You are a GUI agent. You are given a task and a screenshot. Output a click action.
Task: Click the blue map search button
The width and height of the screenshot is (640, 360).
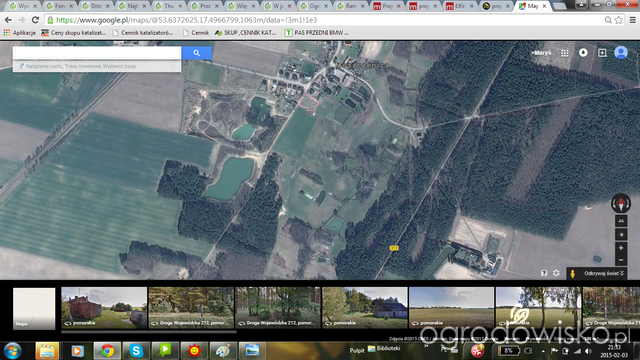[196, 53]
